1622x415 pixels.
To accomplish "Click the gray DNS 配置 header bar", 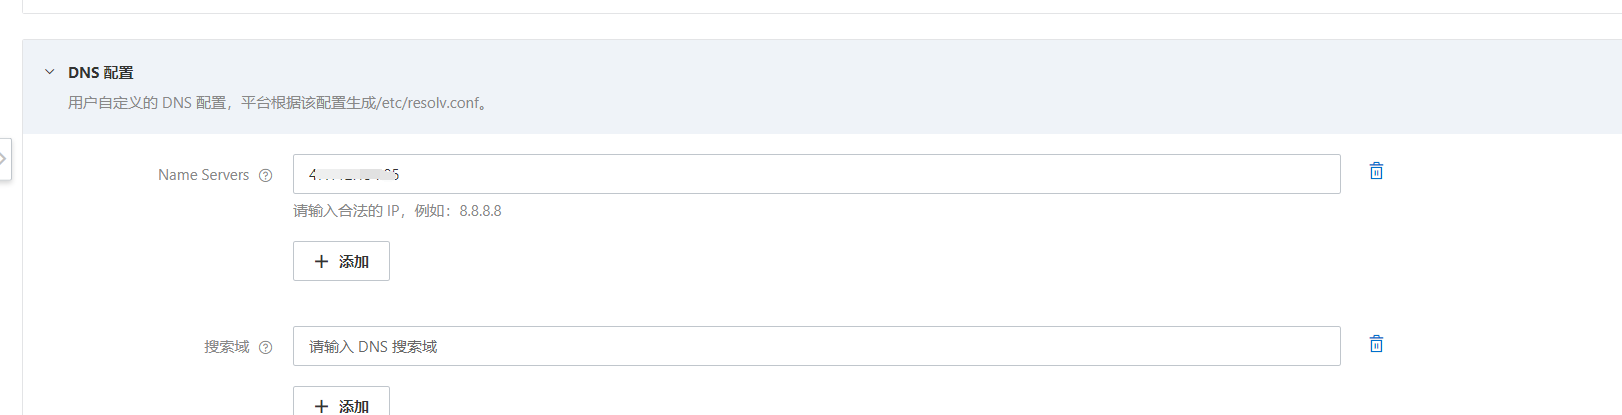I will (822, 87).
